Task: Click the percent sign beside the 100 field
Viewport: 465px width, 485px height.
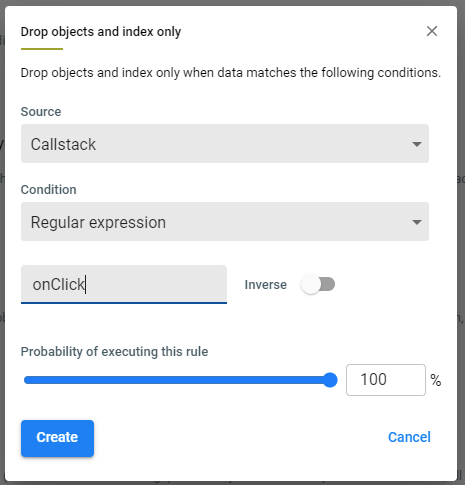Action: click(x=435, y=380)
